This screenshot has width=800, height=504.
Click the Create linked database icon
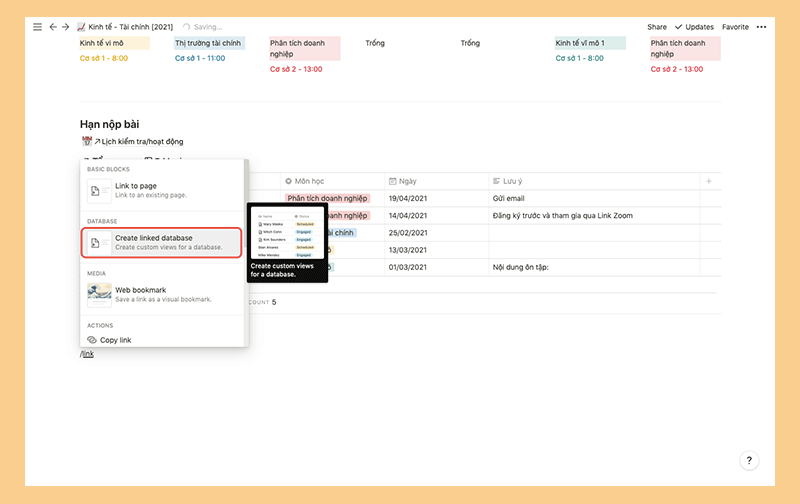tap(99, 243)
